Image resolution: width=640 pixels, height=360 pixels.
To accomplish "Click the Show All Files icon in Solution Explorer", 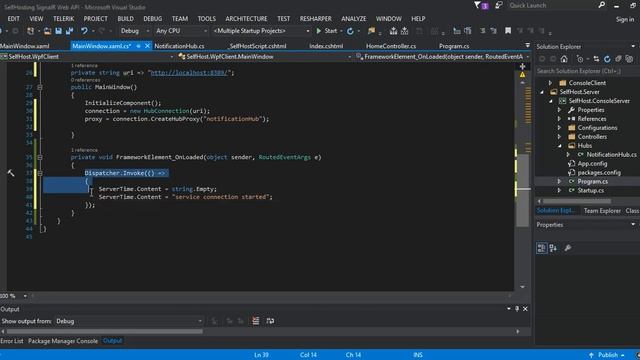I will tap(629, 59).
